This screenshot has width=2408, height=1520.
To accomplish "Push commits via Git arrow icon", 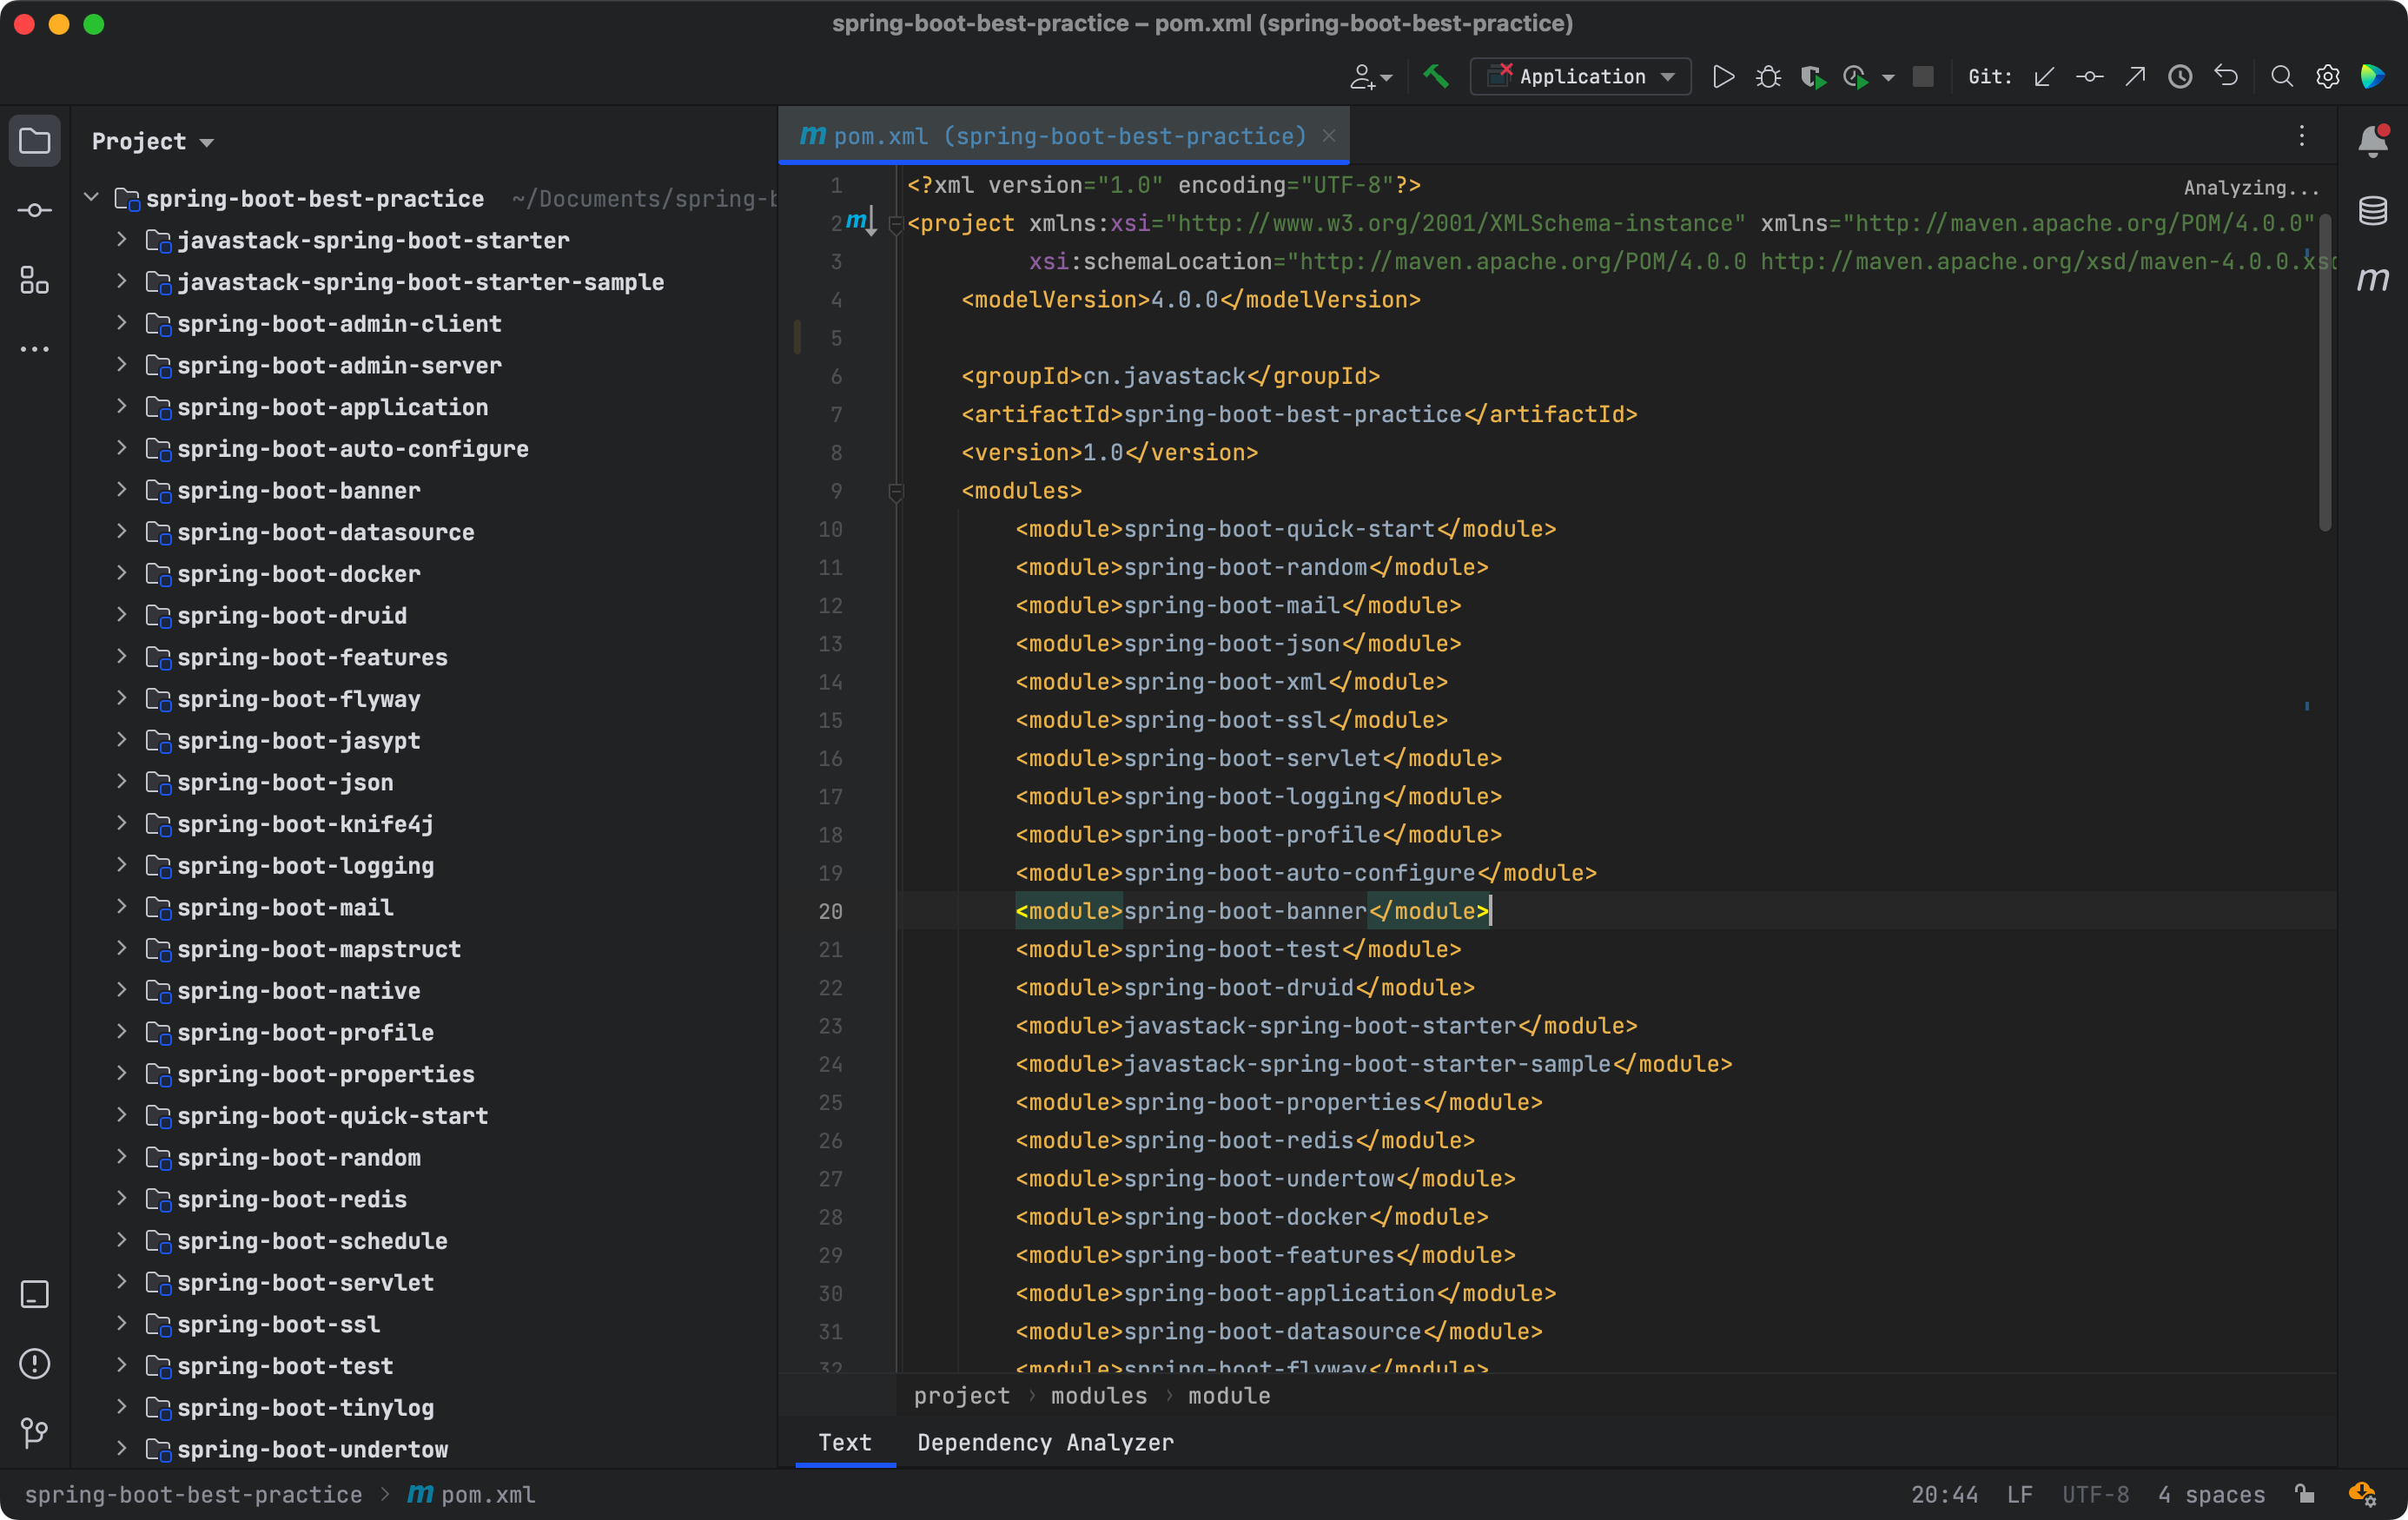I will (2135, 77).
